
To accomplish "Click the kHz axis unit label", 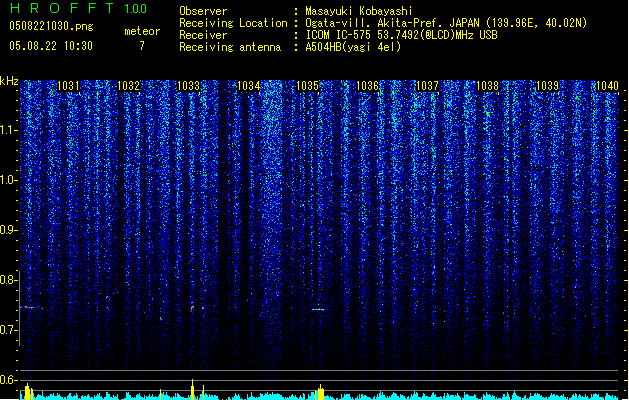I will (9, 81).
